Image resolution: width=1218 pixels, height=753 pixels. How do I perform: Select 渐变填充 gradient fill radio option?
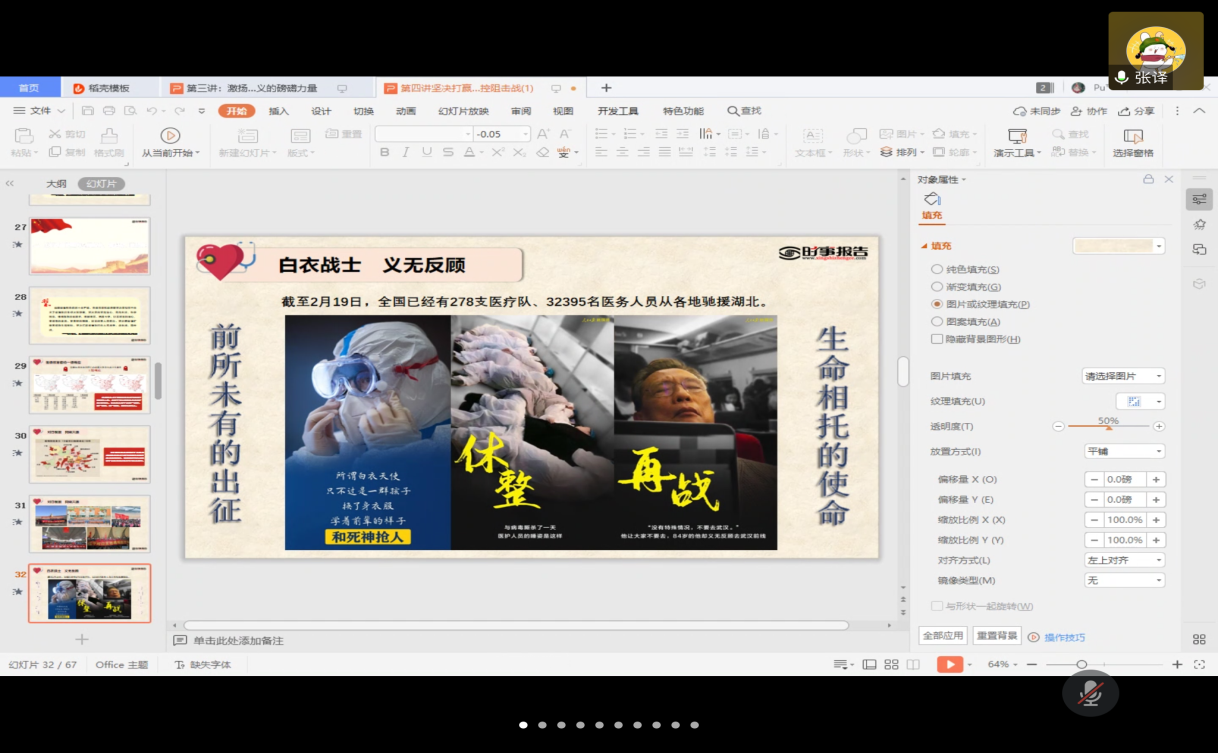click(x=937, y=287)
